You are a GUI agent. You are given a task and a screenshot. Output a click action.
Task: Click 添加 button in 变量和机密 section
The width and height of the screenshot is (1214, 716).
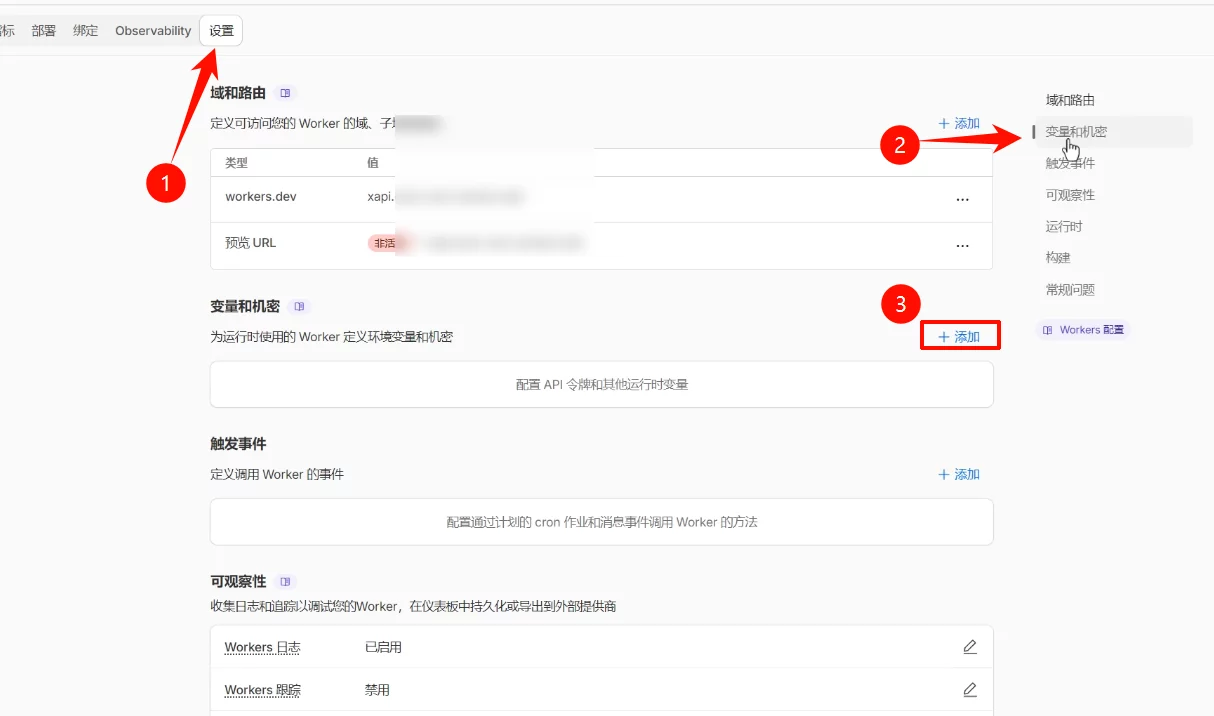960,337
